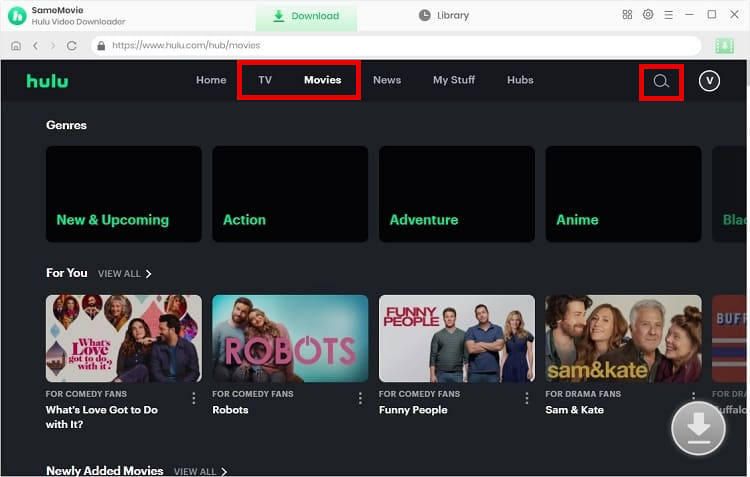Open the Robots movie thumbnail

tap(290, 338)
